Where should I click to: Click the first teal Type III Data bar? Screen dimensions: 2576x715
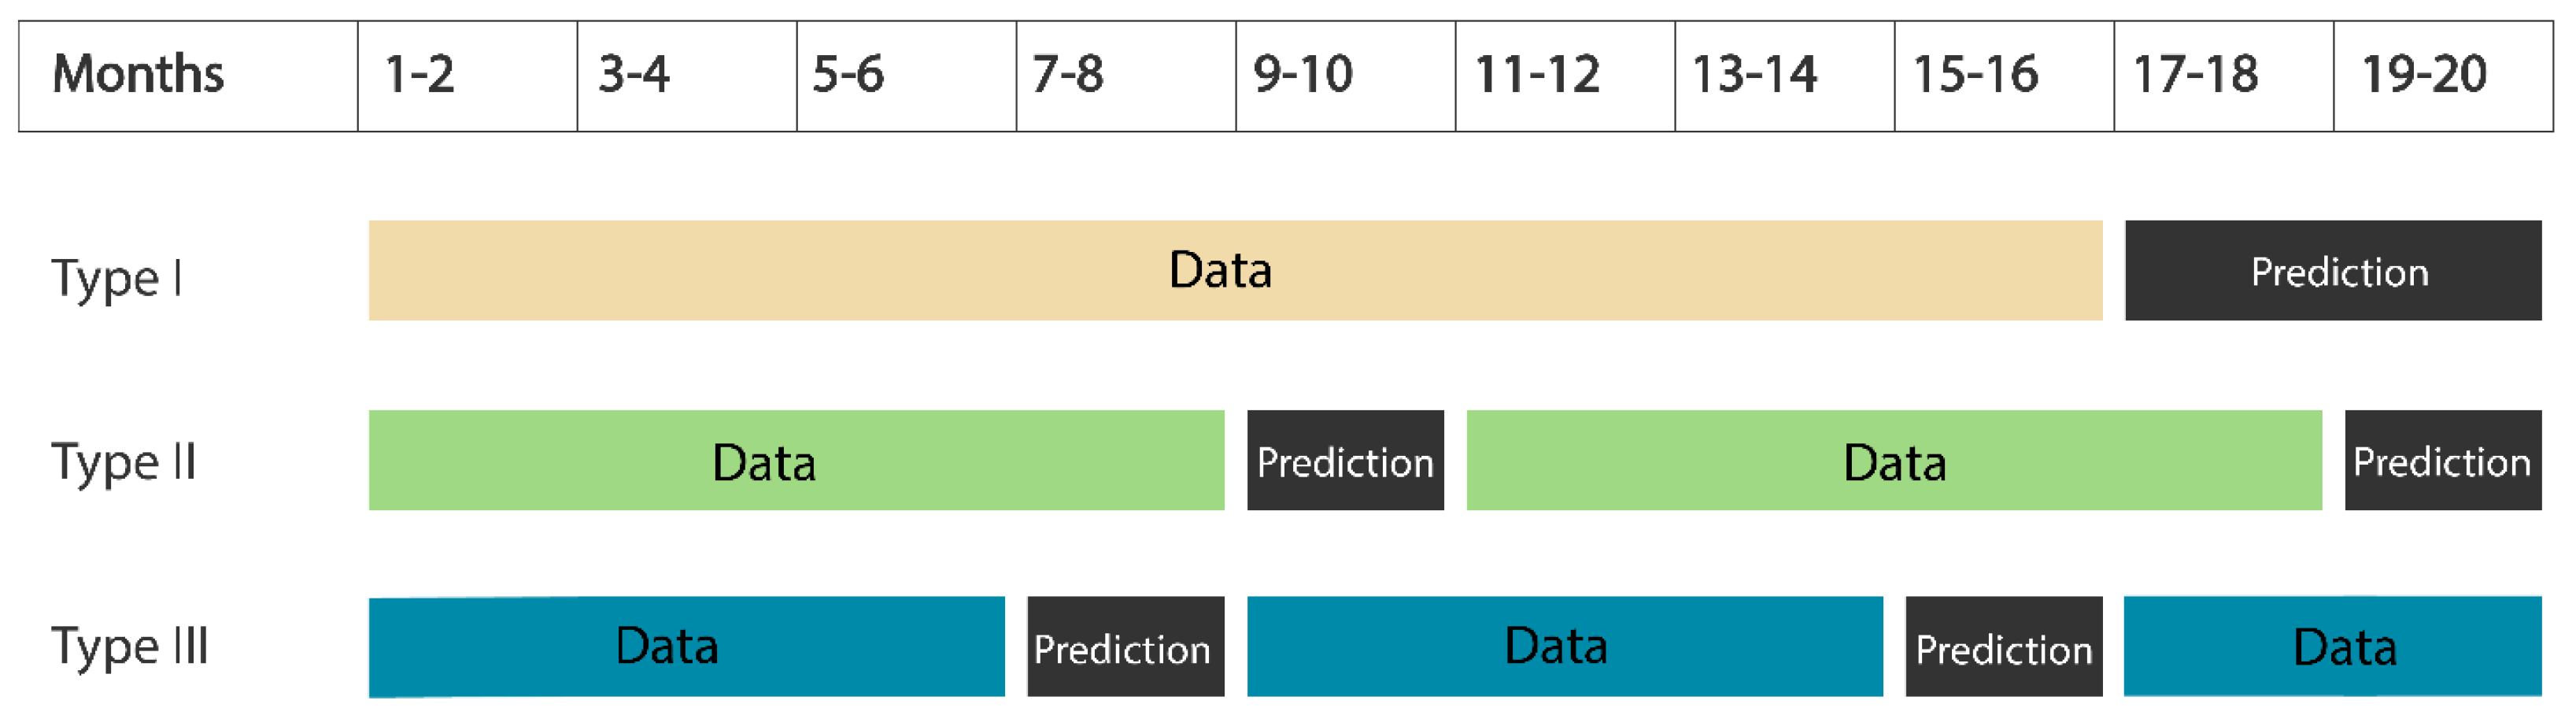[x=686, y=646]
